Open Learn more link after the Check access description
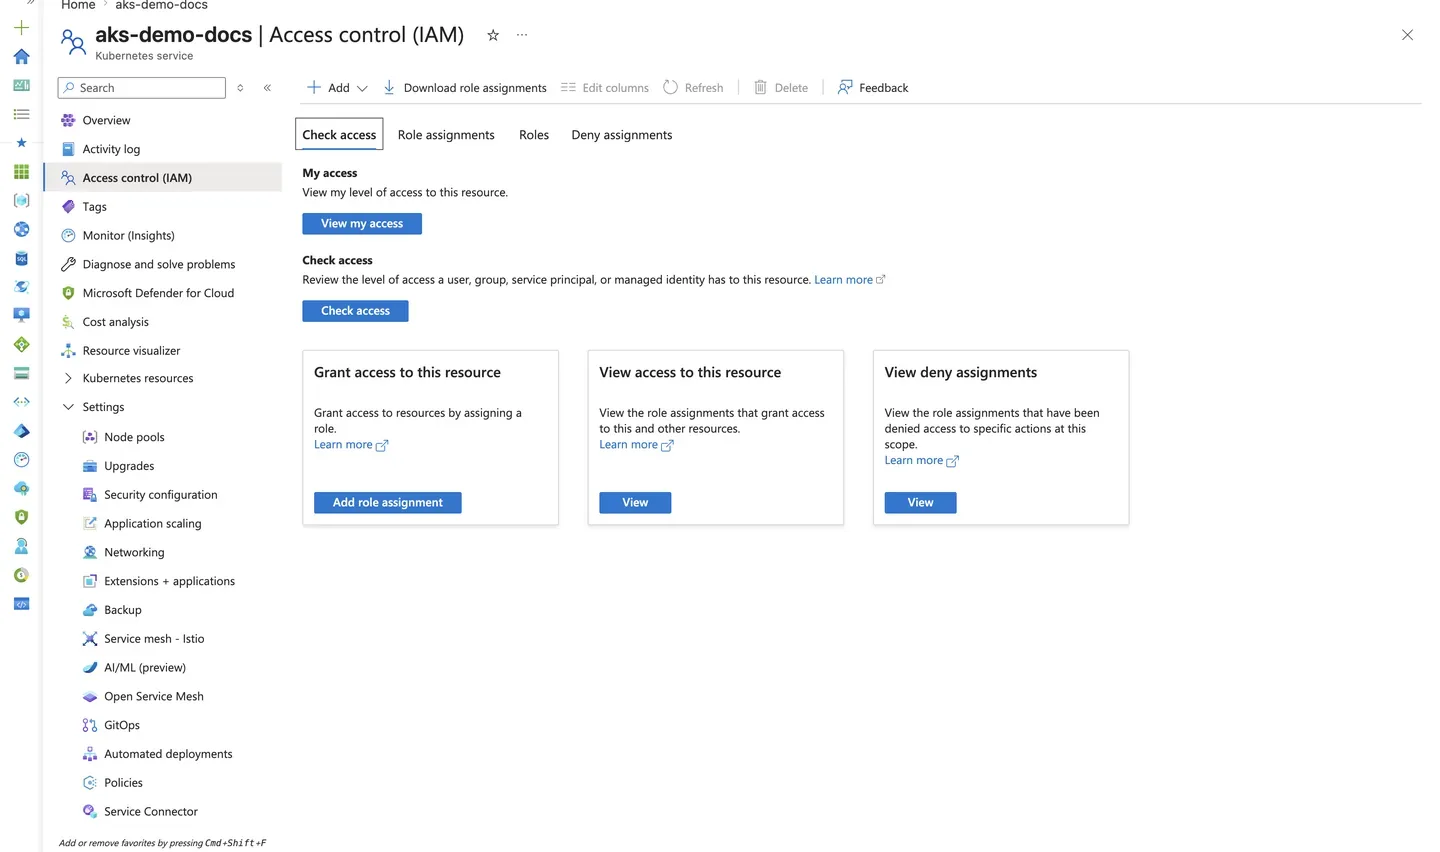Image resolution: width=1440 pixels, height=852 pixels. tap(850, 280)
